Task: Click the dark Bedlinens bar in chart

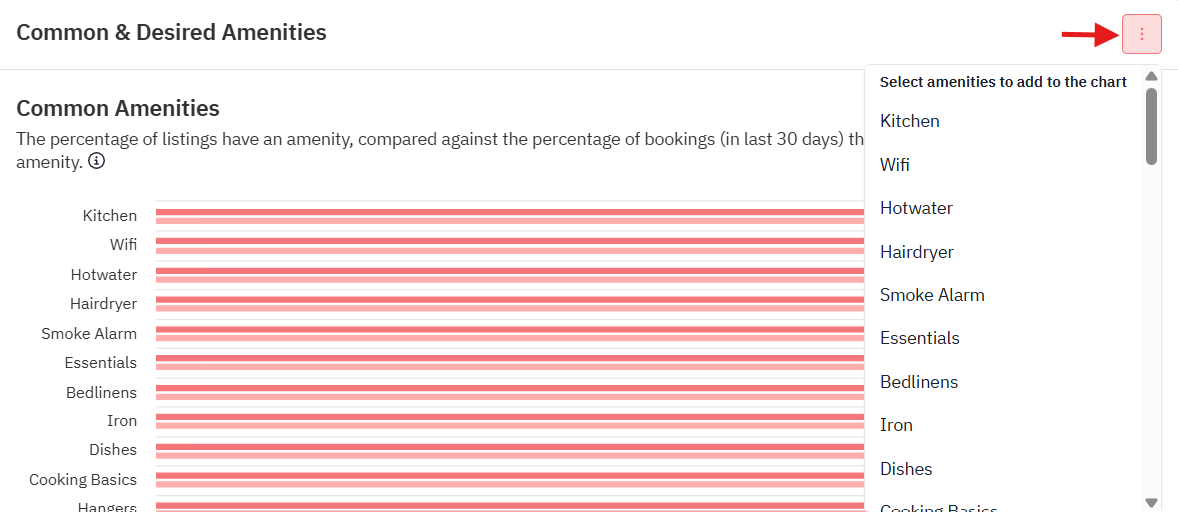Action: tap(510, 388)
